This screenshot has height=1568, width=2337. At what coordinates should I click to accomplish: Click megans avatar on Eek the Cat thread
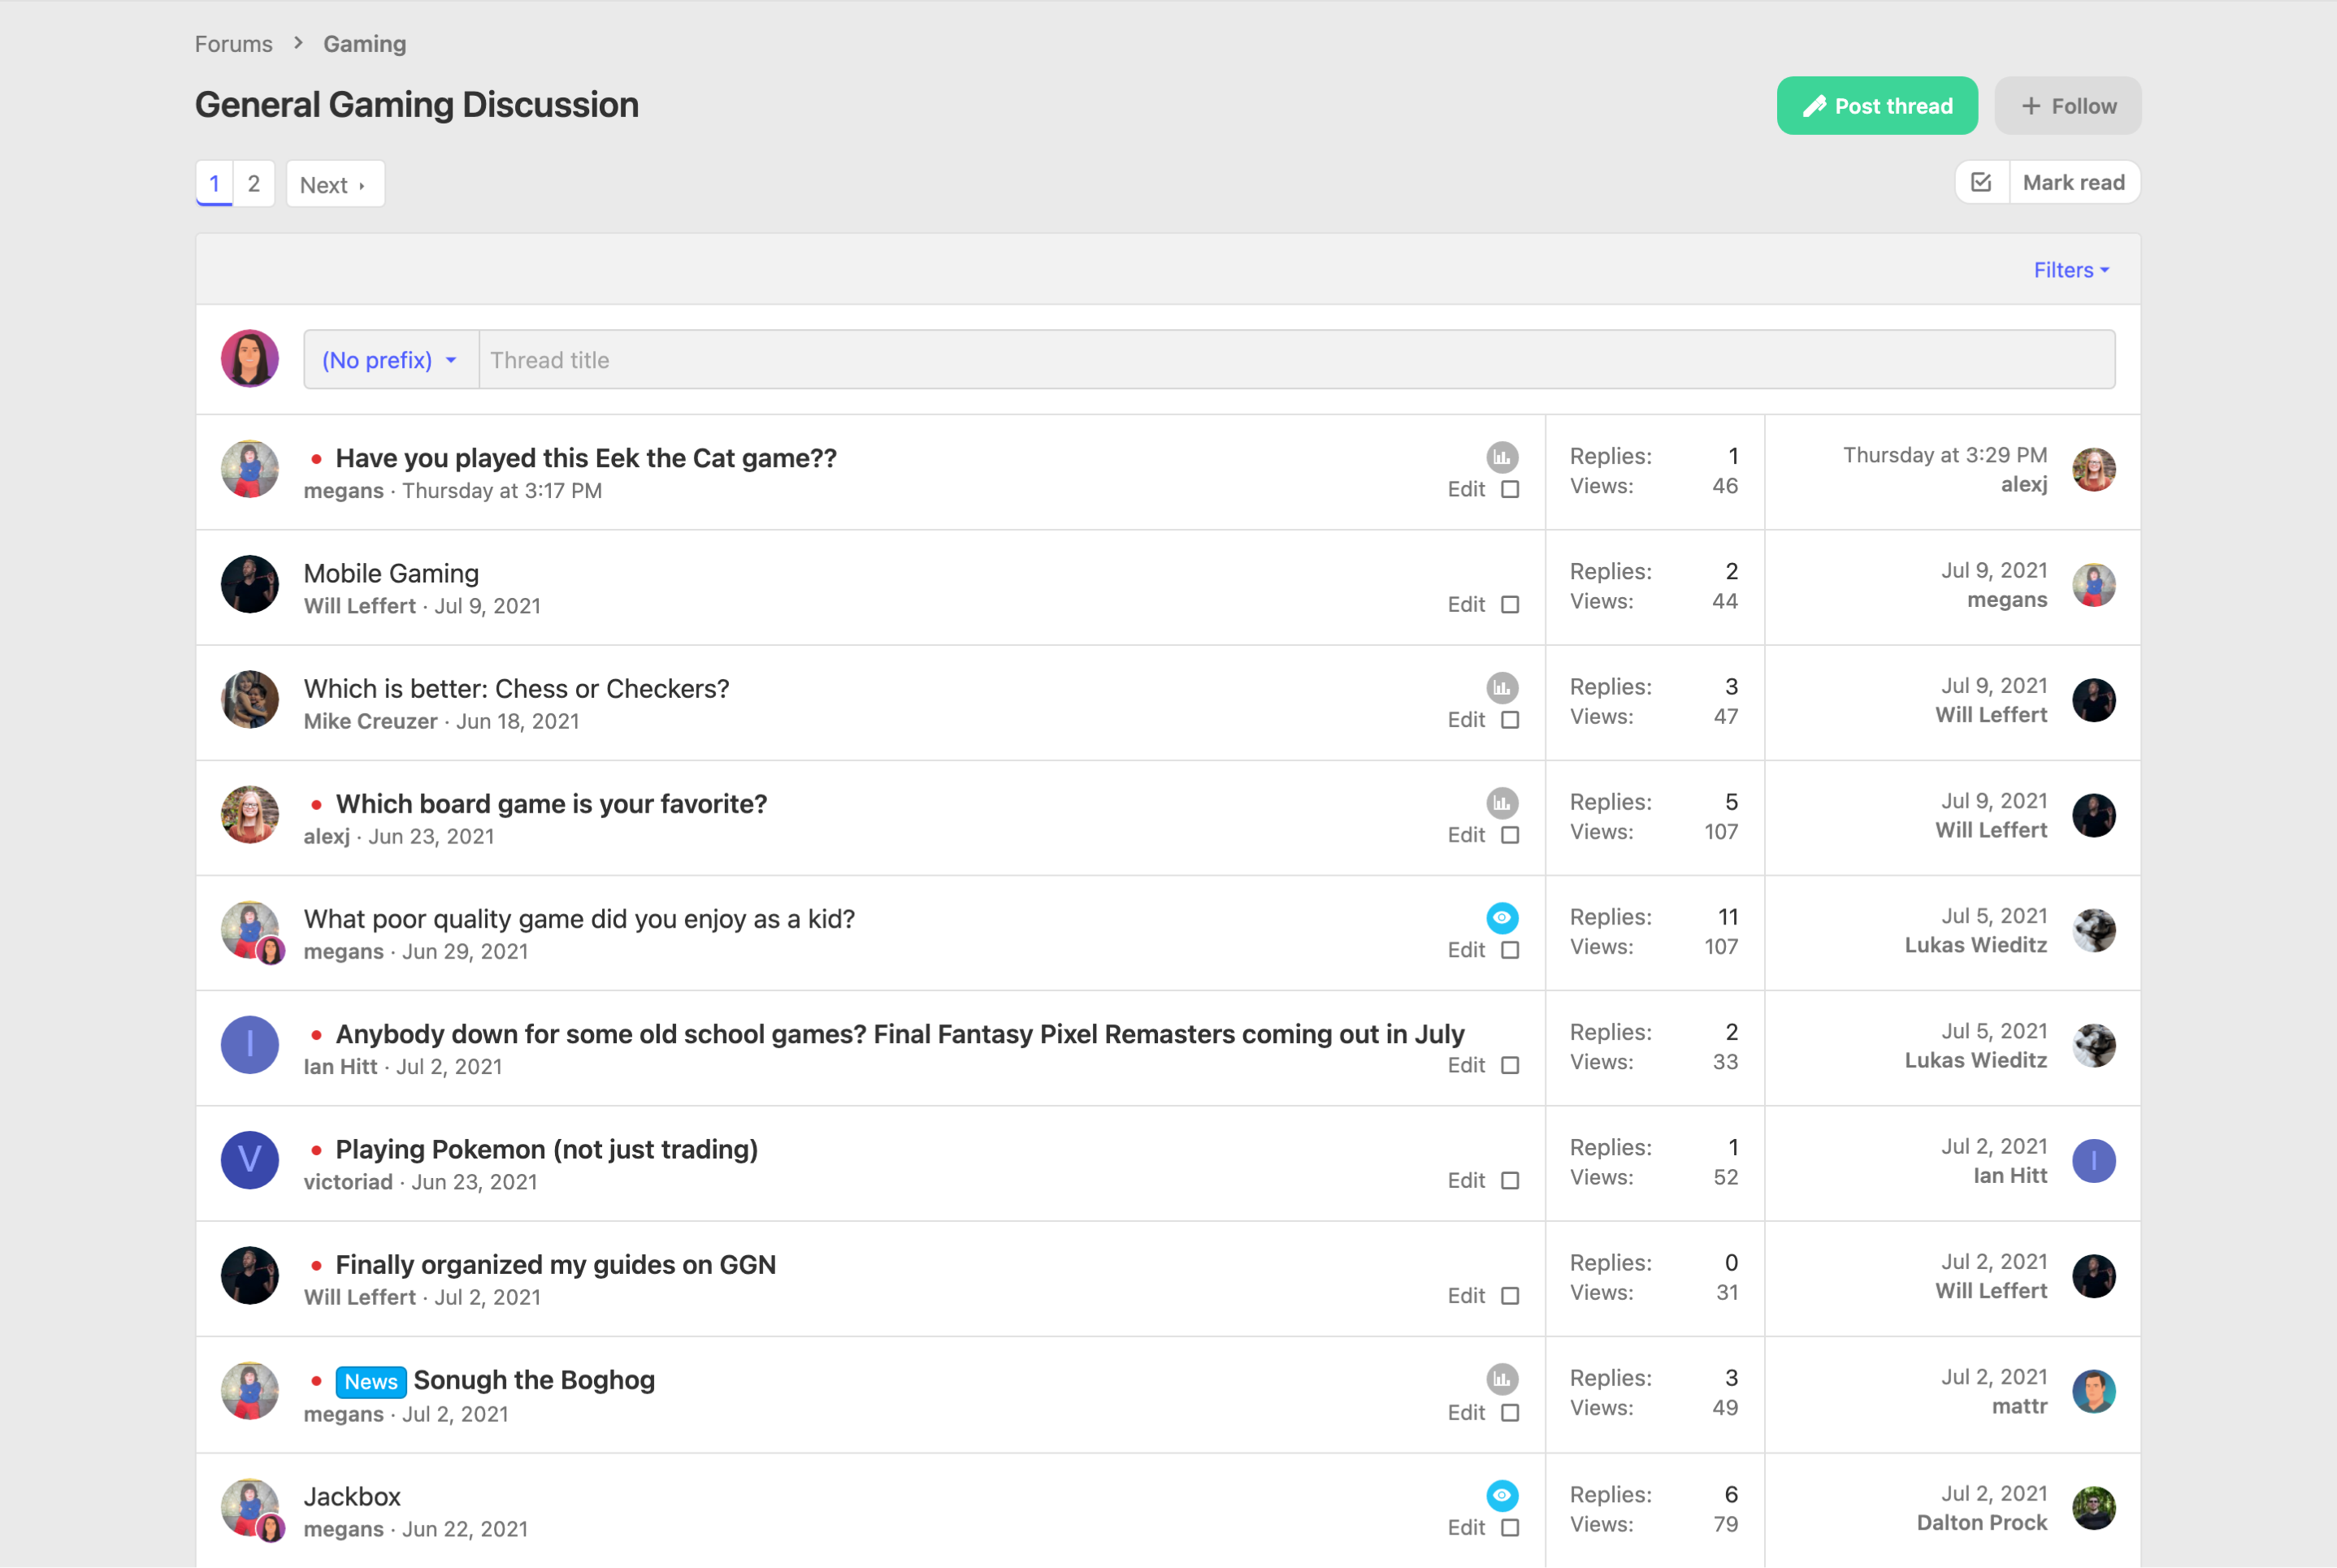[x=249, y=469]
